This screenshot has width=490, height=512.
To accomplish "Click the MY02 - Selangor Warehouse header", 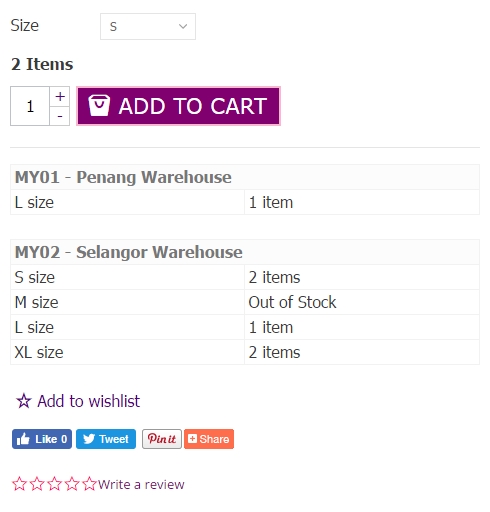I will click(x=245, y=252).
